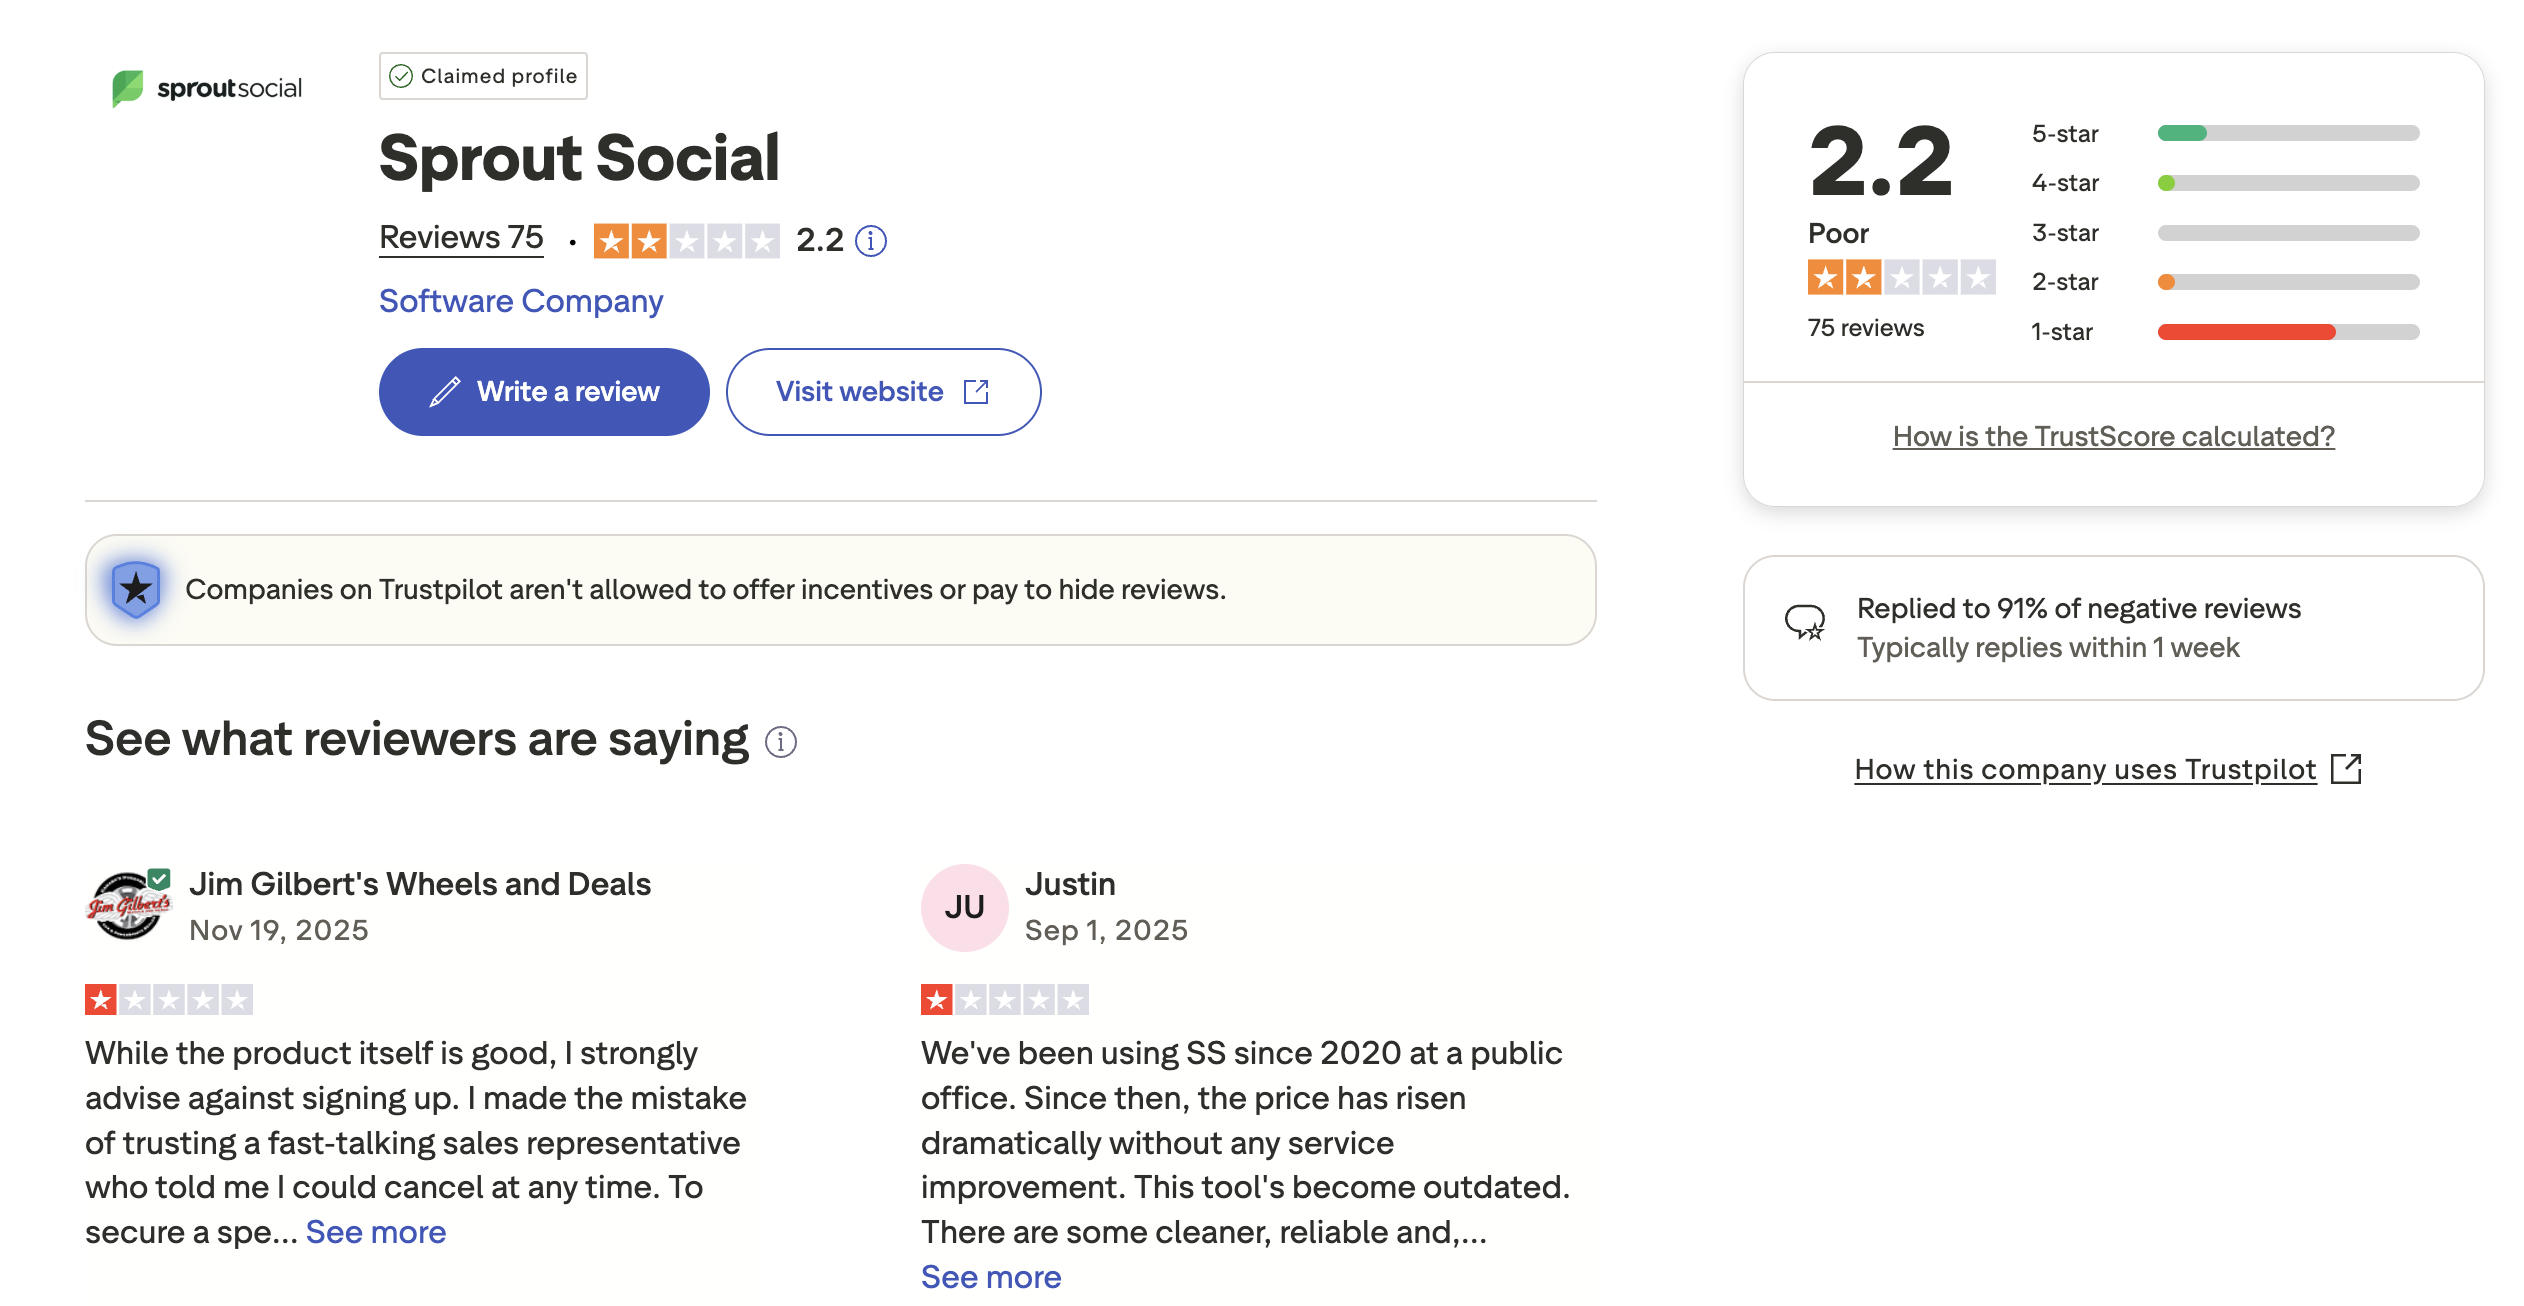Screen dimensions: 2524x1306
Task: Expand Justin's review with See more
Action: 990,1276
